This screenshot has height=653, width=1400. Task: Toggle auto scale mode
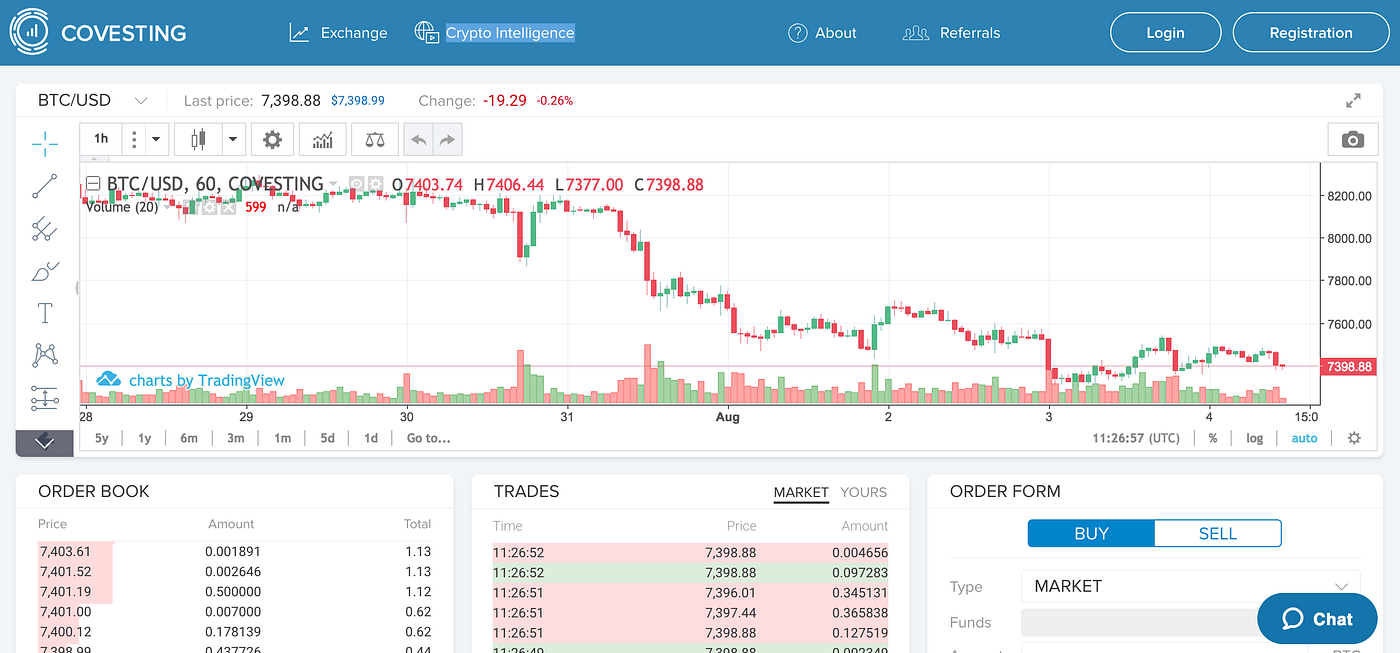pyautogui.click(x=1304, y=438)
